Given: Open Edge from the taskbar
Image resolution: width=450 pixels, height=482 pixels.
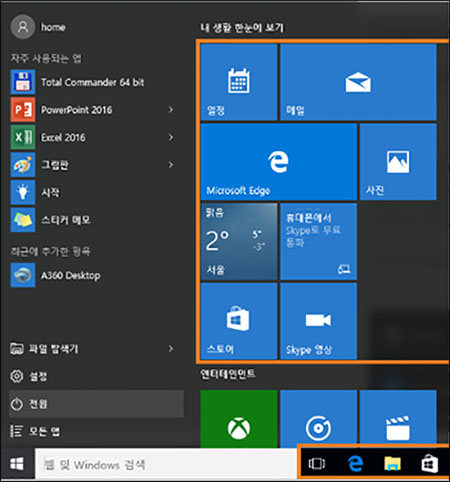Looking at the screenshot, I should [x=355, y=464].
